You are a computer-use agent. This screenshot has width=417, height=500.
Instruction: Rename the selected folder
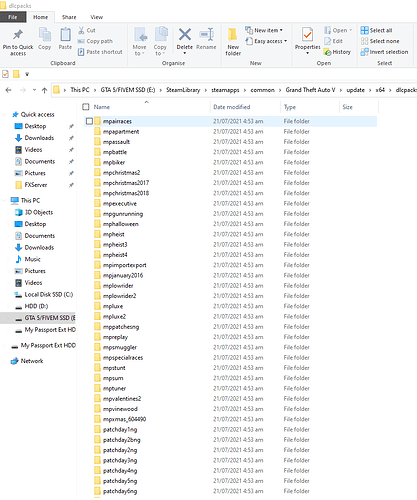206,39
